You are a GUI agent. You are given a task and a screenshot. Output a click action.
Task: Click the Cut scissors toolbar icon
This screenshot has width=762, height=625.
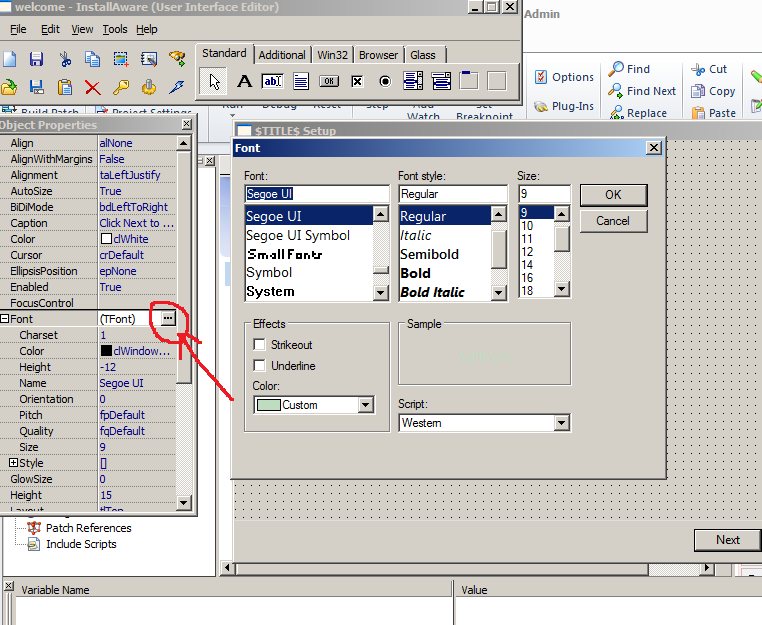tap(65, 59)
